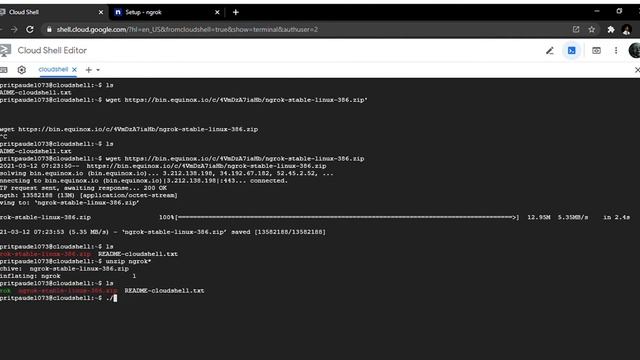The image size is (640, 360).
Task: Switch to the Setup - ngrok browser tab
Action: click(167, 12)
